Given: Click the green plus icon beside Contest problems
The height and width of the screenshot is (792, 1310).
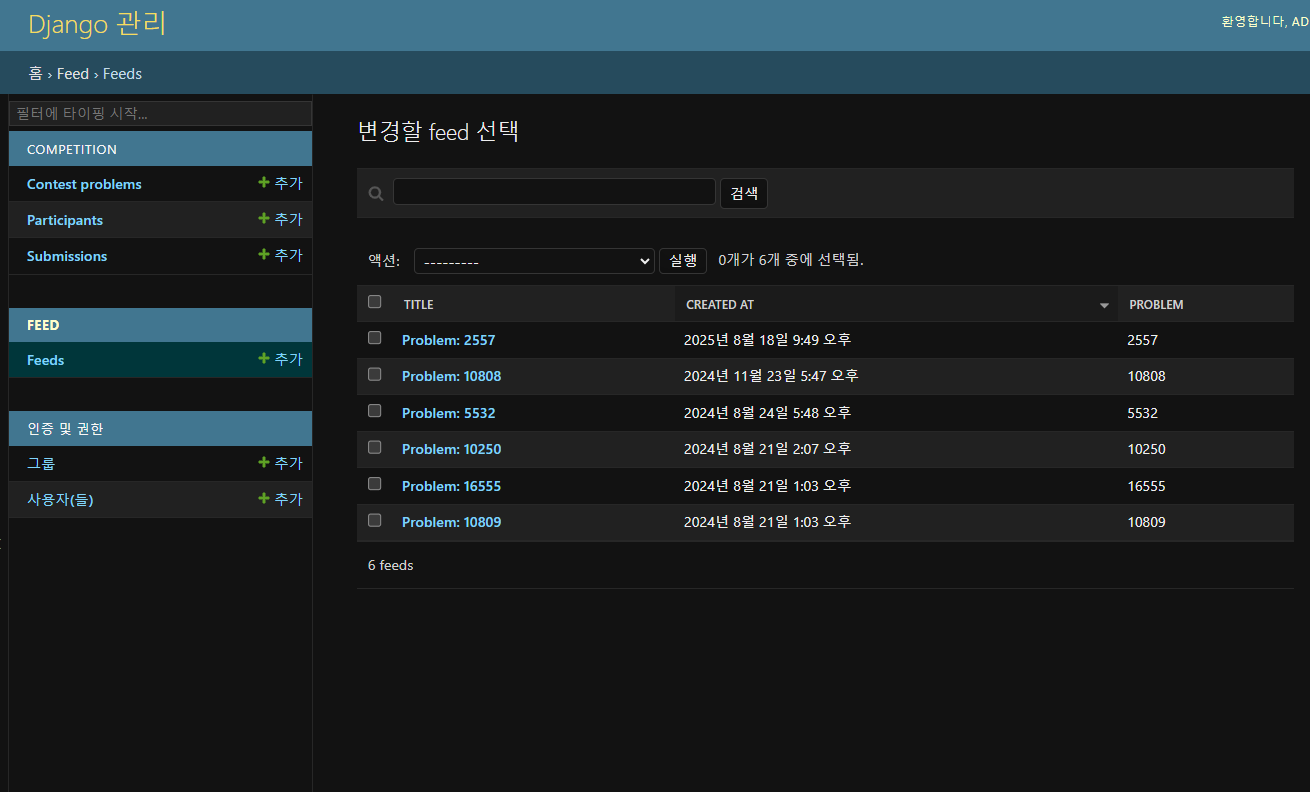Looking at the screenshot, I should click(264, 183).
